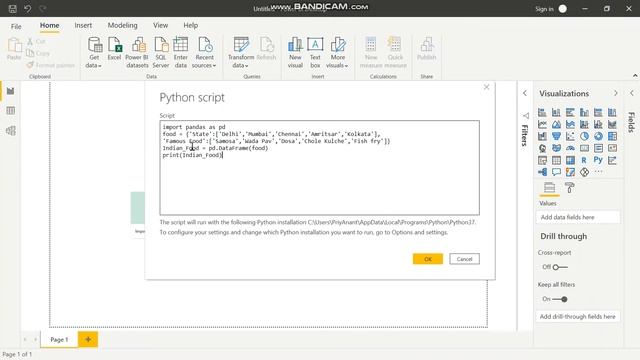Viewport: 640px width, 360px height.
Task: Select the decomposition tree visual
Action: click(542, 172)
